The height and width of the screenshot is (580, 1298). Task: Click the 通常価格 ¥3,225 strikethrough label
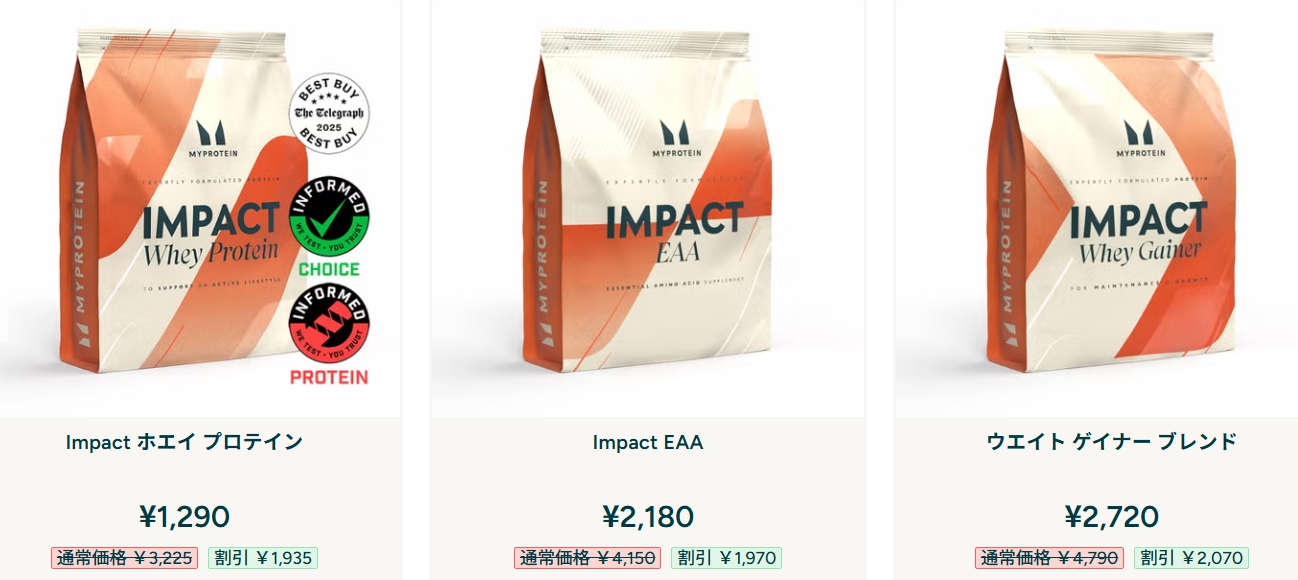124,558
